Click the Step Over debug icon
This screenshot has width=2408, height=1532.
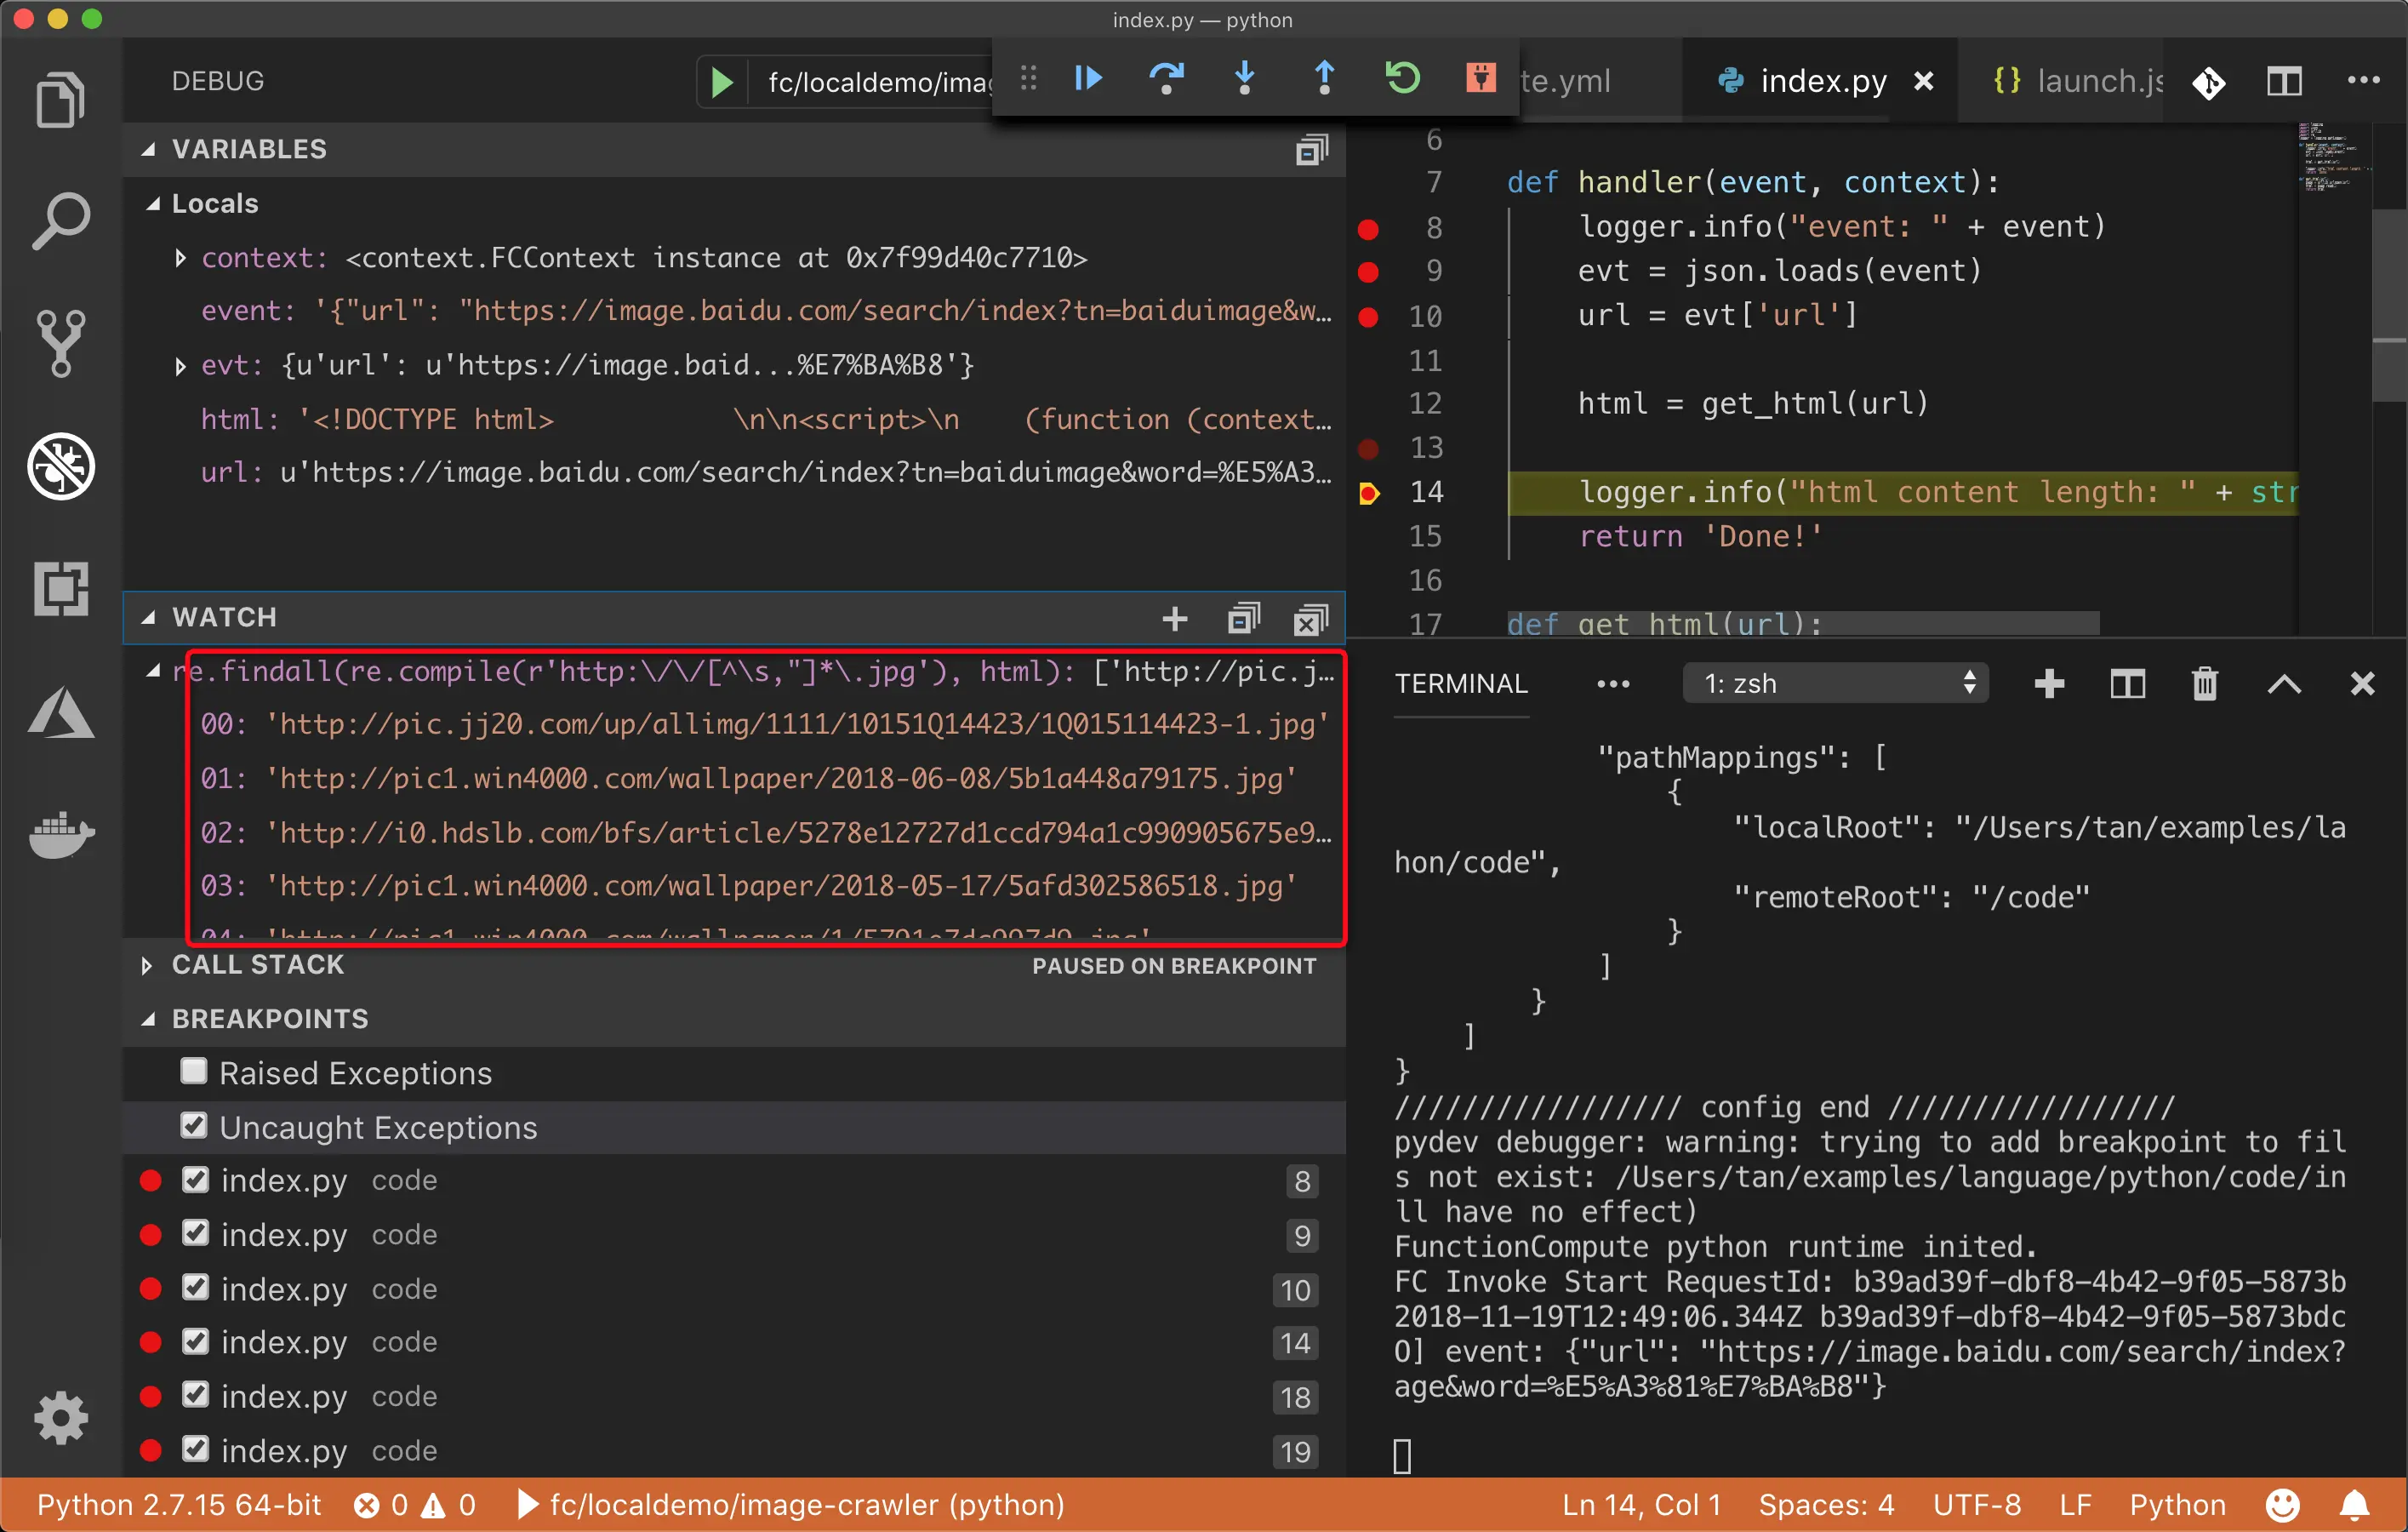(x=1166, y=78)
